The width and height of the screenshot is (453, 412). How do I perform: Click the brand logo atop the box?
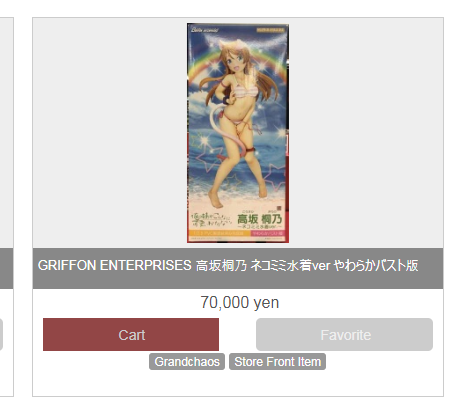coord(204,29)
